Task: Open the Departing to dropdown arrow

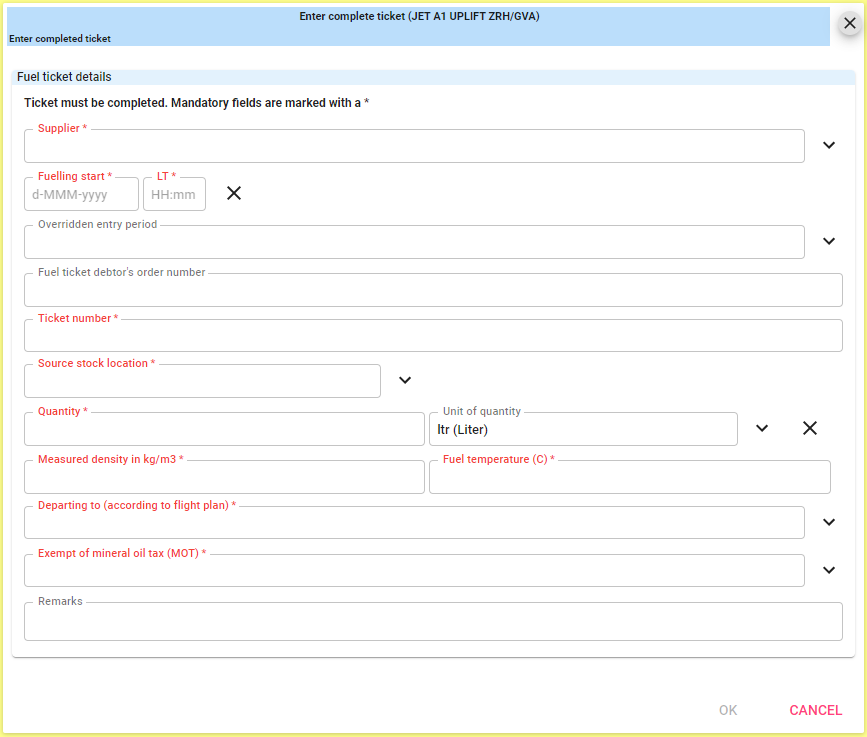Action: click(x=828, y=522)
